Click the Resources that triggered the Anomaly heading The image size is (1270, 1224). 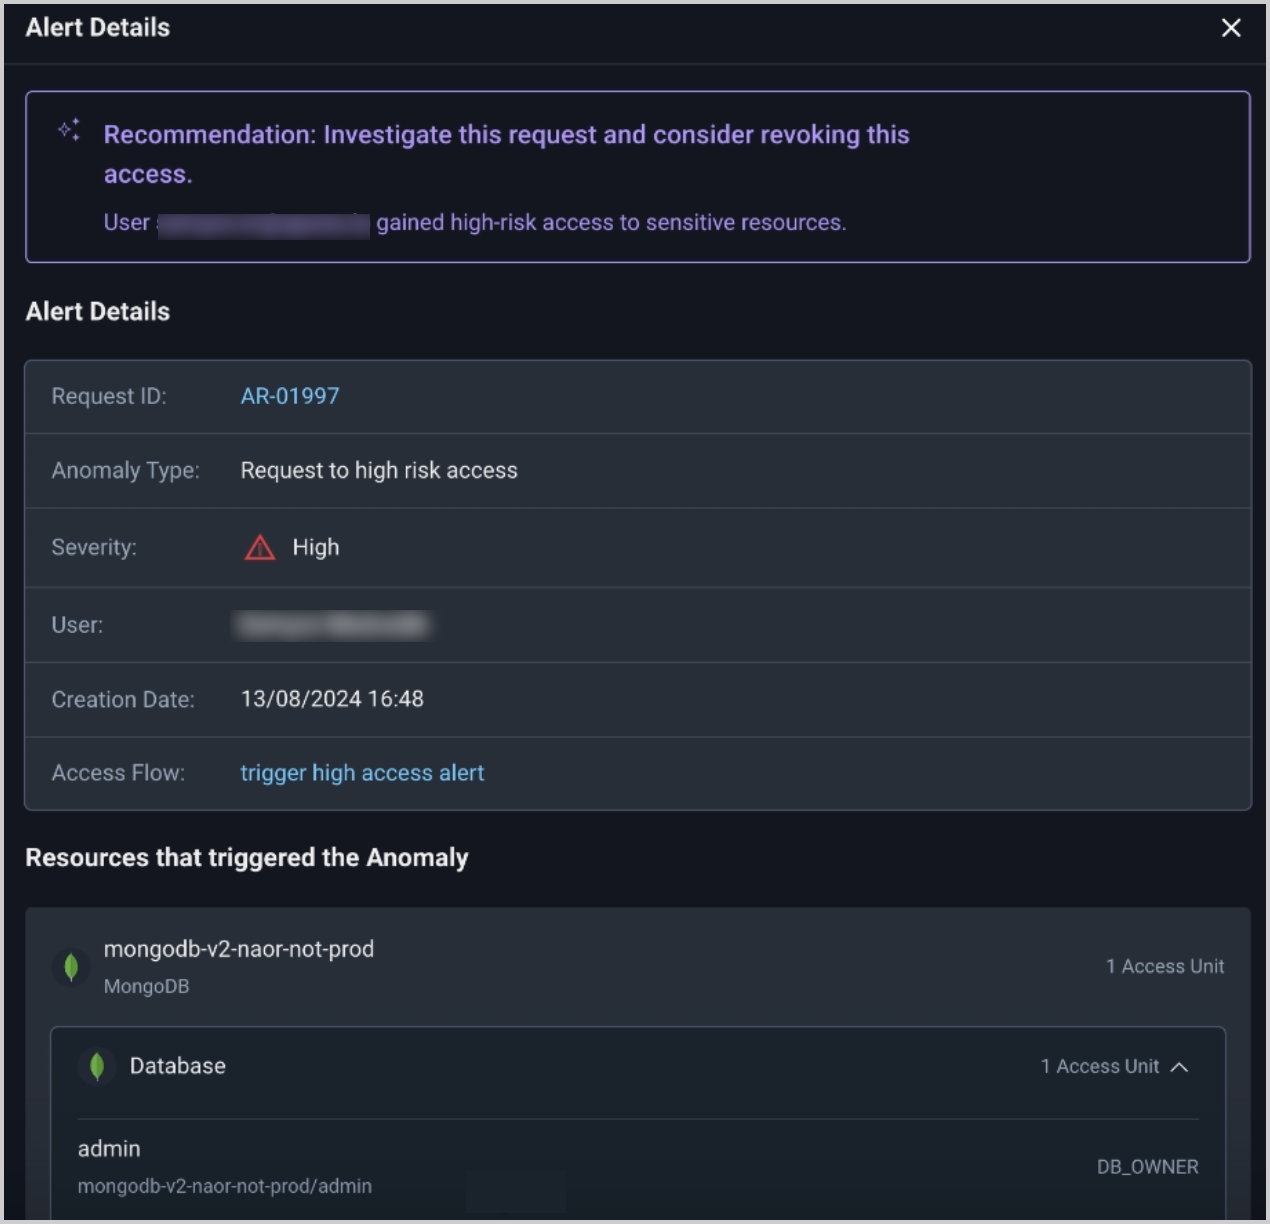tap(247, 858)
